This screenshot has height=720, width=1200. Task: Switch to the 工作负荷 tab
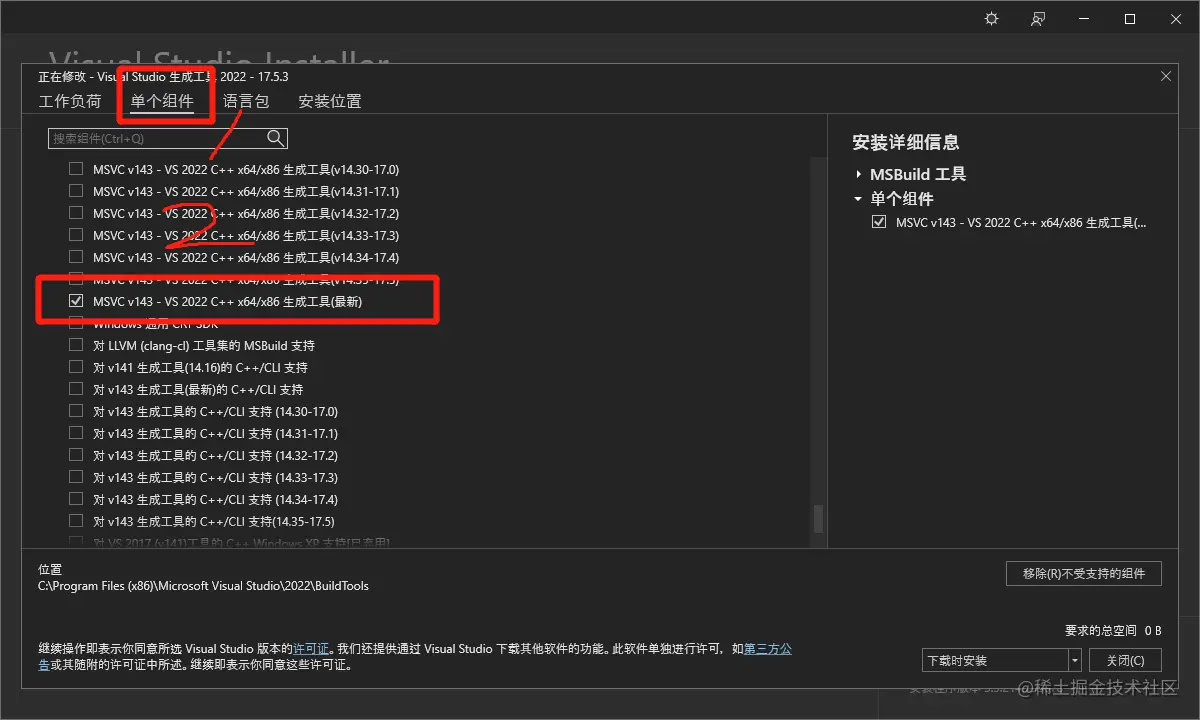(70, 101)
